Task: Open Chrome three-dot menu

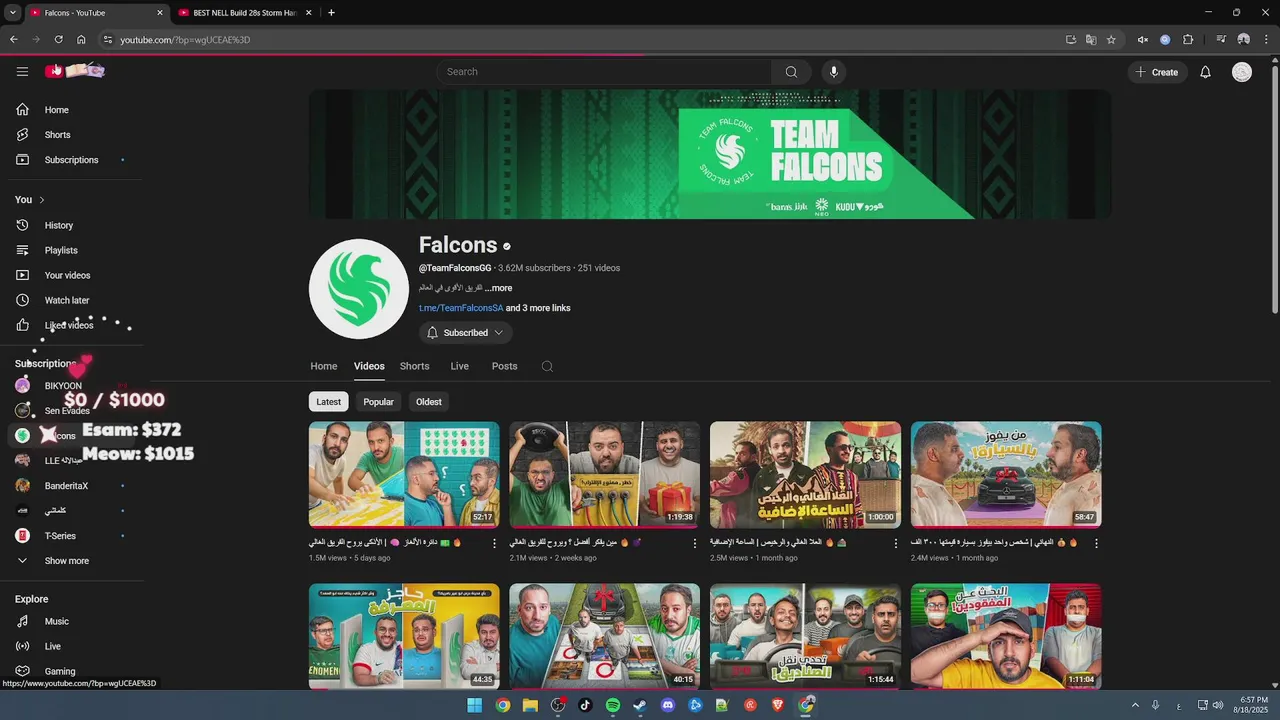Action: click(x=1266, y=40)
